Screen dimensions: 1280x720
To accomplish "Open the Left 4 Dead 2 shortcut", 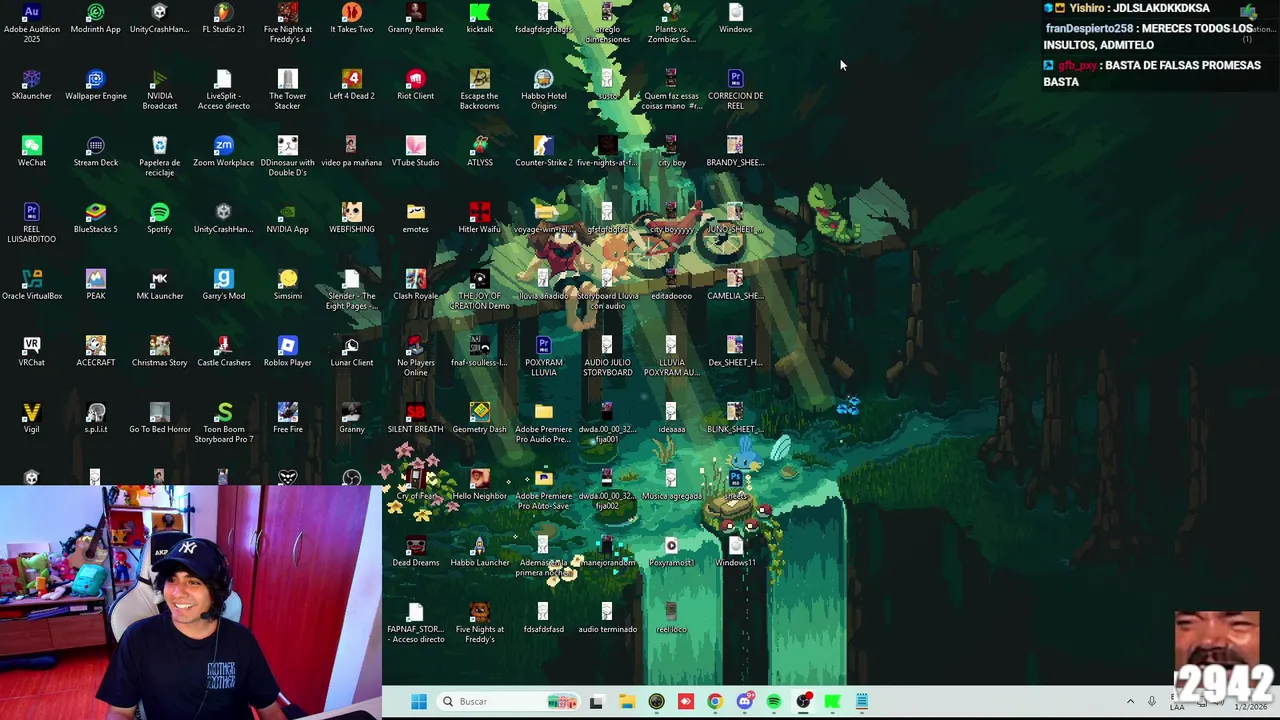I will tap(351, 85).
